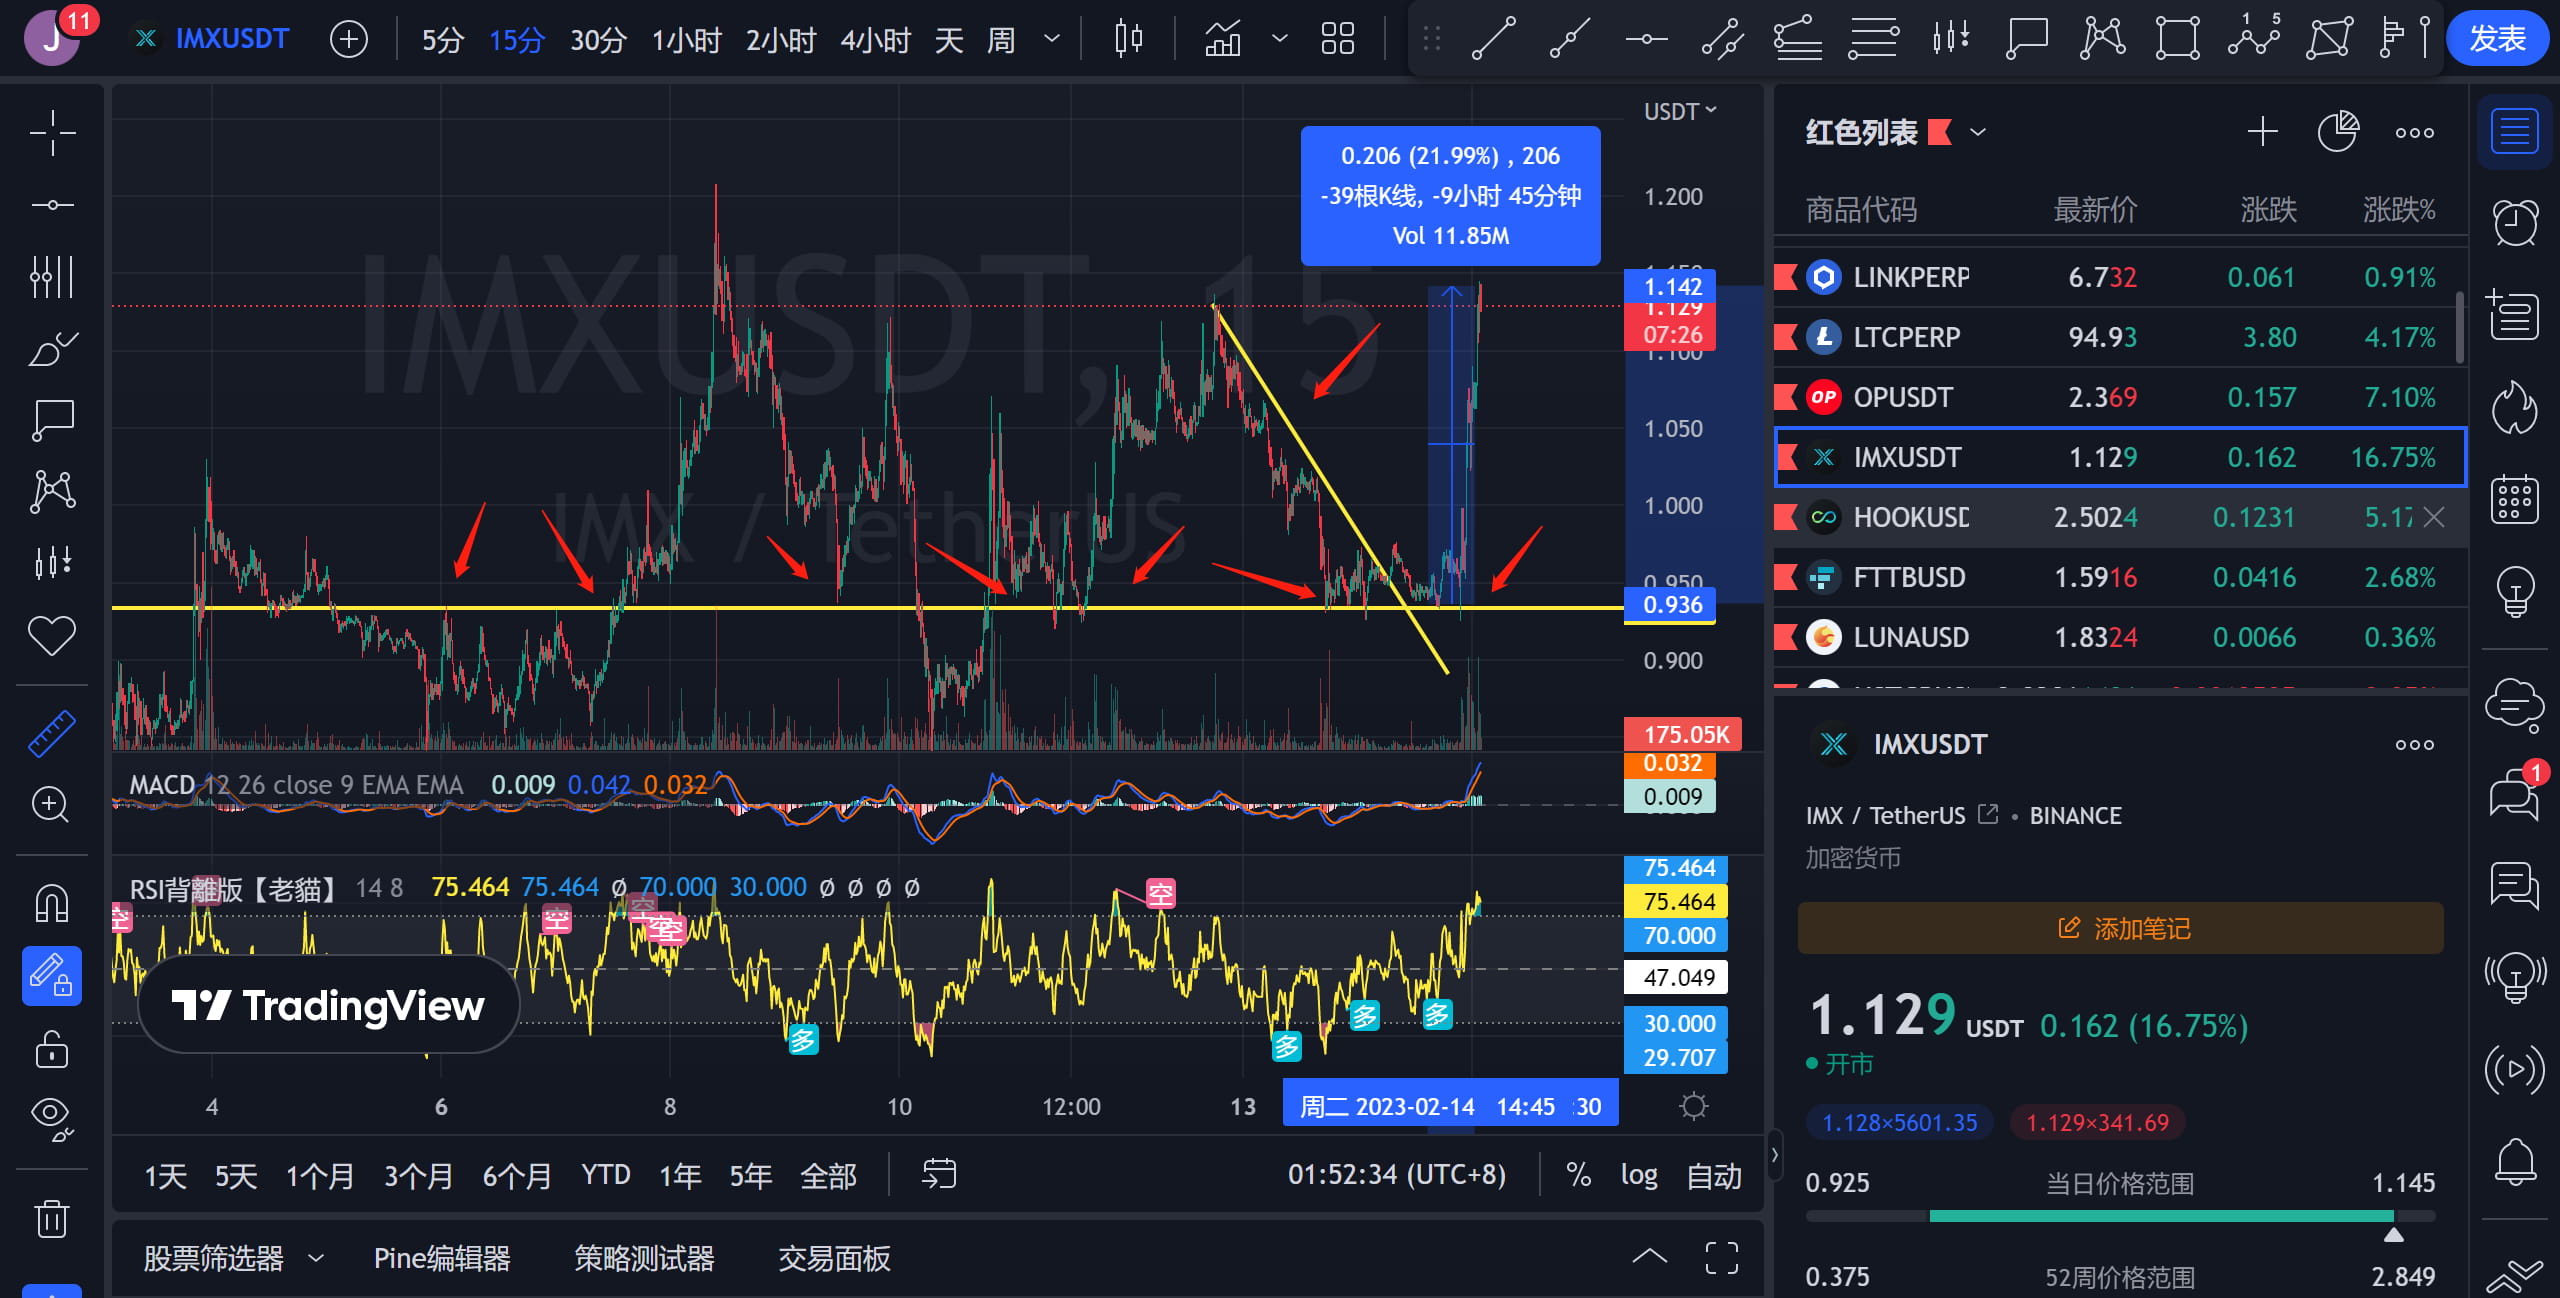This screenshot has height=1298, width=2560.
Task: Activate Magnet mode on the left toolbar
Action: [x=51, y=901]
